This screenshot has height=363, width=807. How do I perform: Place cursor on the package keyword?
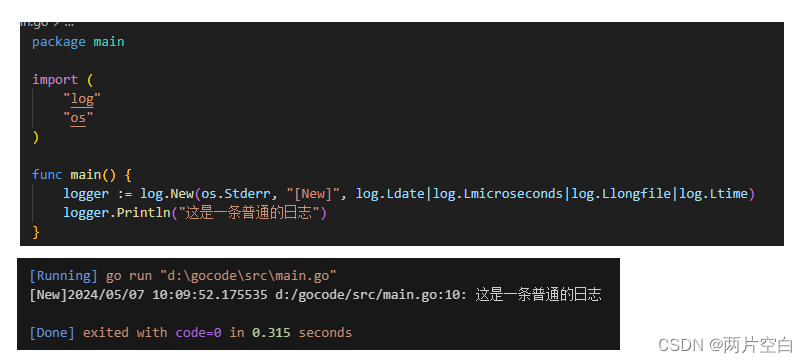pos(59,42)
